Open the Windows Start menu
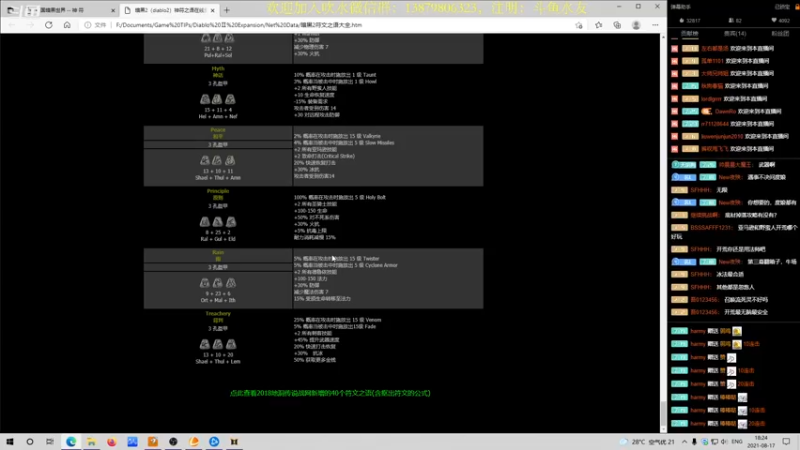The width and height of the screenshot is (800, 450). (x=10, y=442)
